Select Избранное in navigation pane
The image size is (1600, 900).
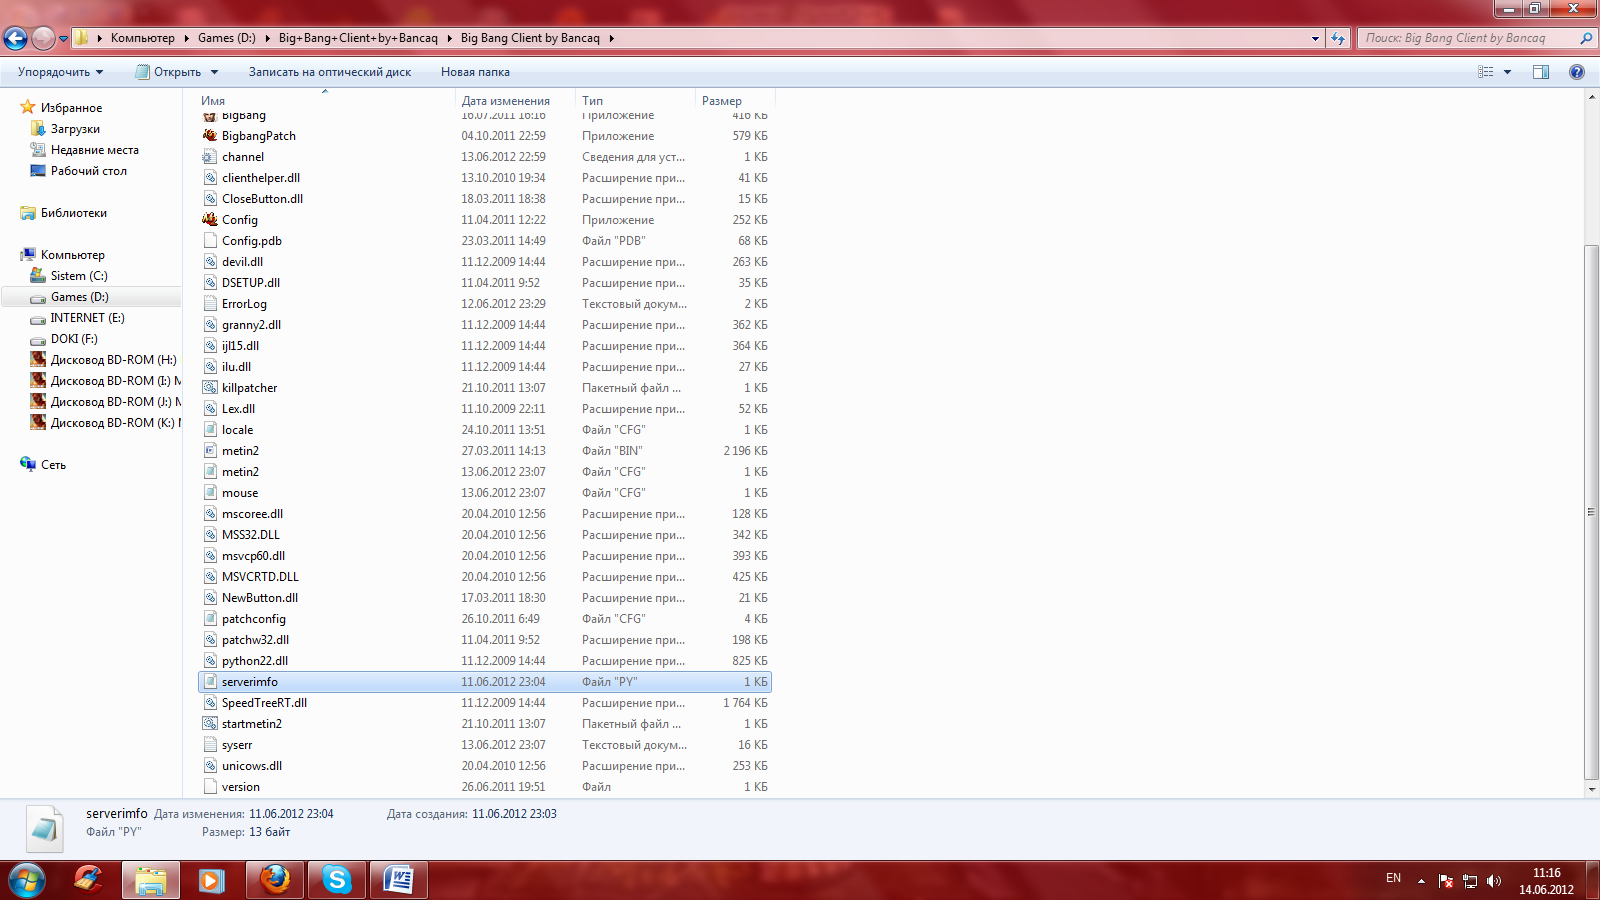coord(71,108)
